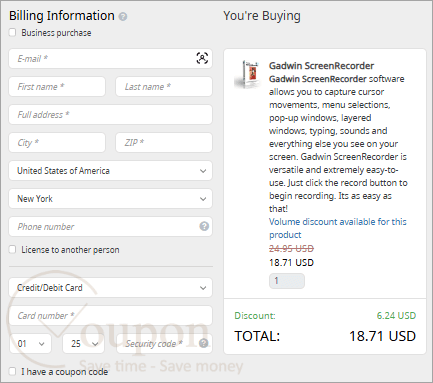Open the expiry year dropdown showing 25
The height and width of the screenshot is (383, 433).
coord(83,343)
